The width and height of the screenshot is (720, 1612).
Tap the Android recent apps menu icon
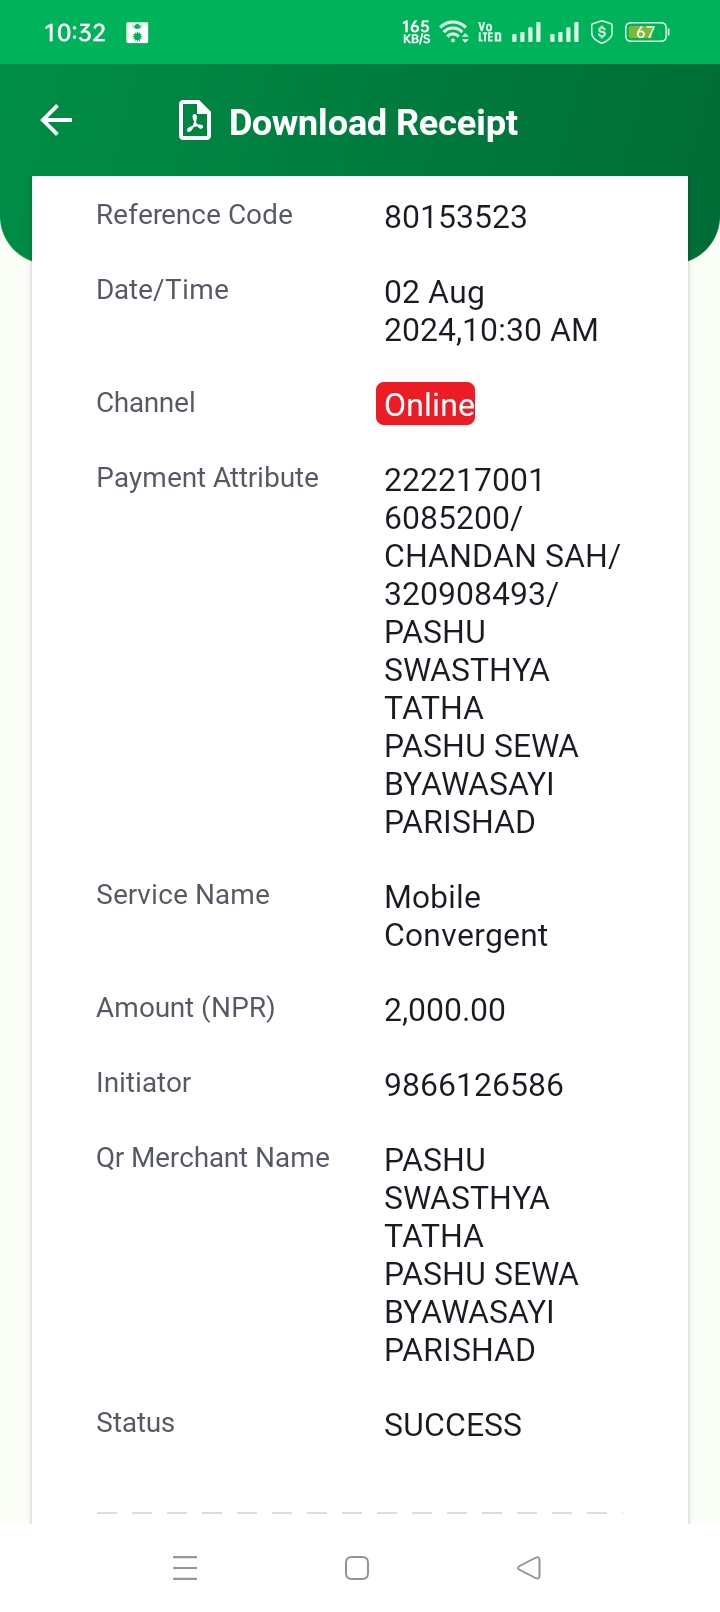pyautogui.click(x=185, y=1567)
